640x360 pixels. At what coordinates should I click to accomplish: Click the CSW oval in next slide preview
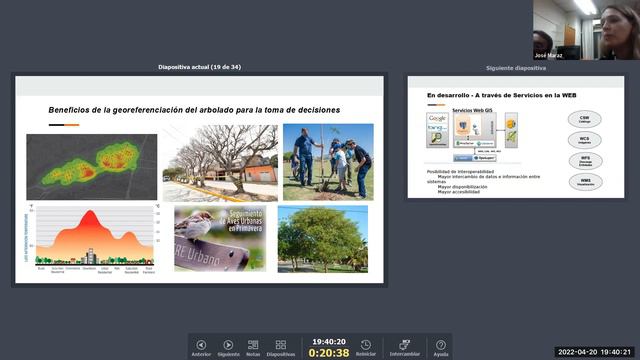click(584, 119)
